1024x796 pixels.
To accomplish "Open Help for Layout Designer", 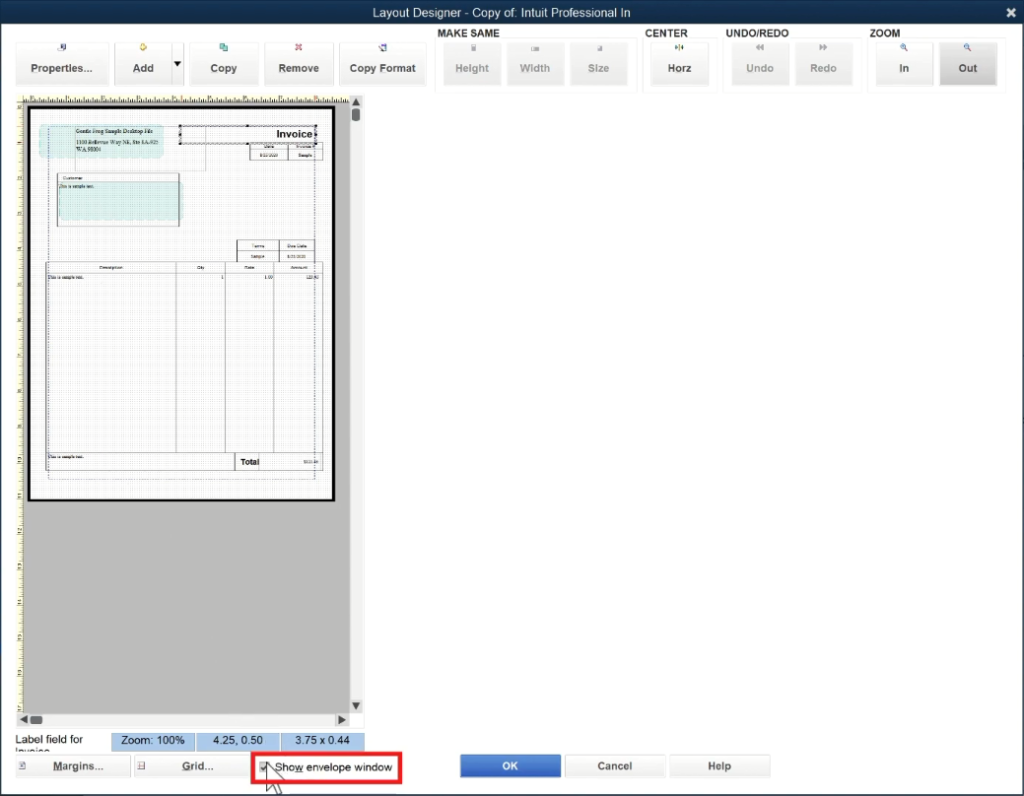I will [x=719, y=765].
